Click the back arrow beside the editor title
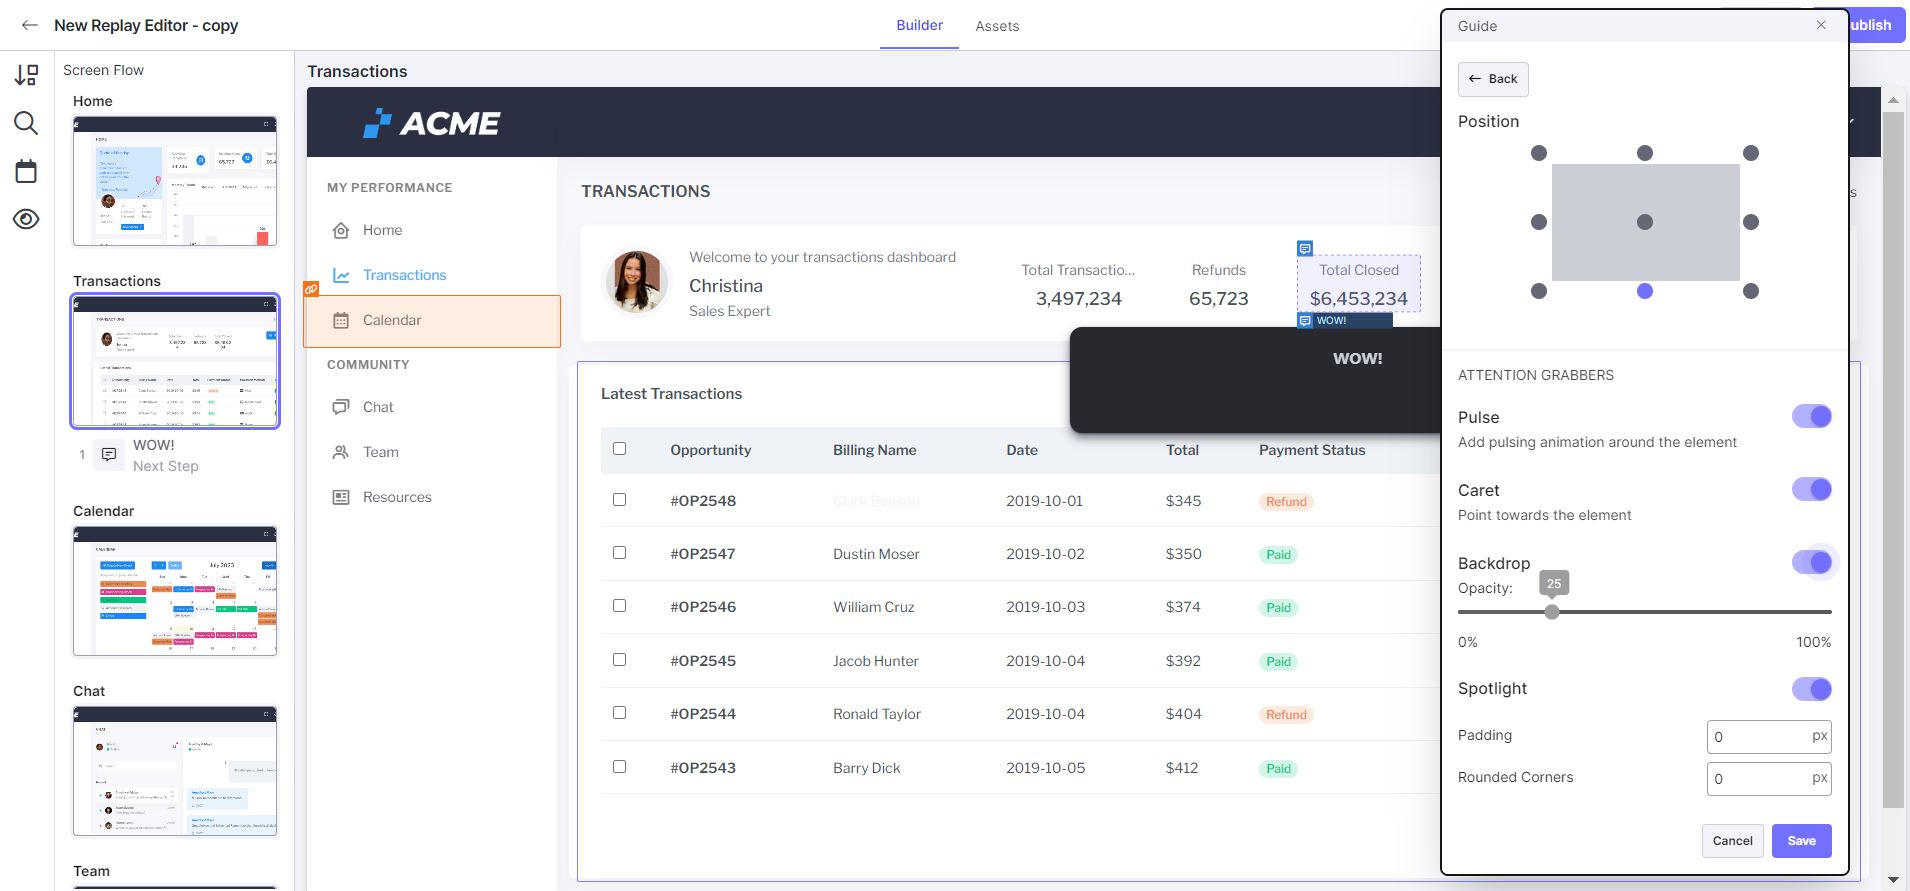This screenshot has height=891, width=1910. 30,25
